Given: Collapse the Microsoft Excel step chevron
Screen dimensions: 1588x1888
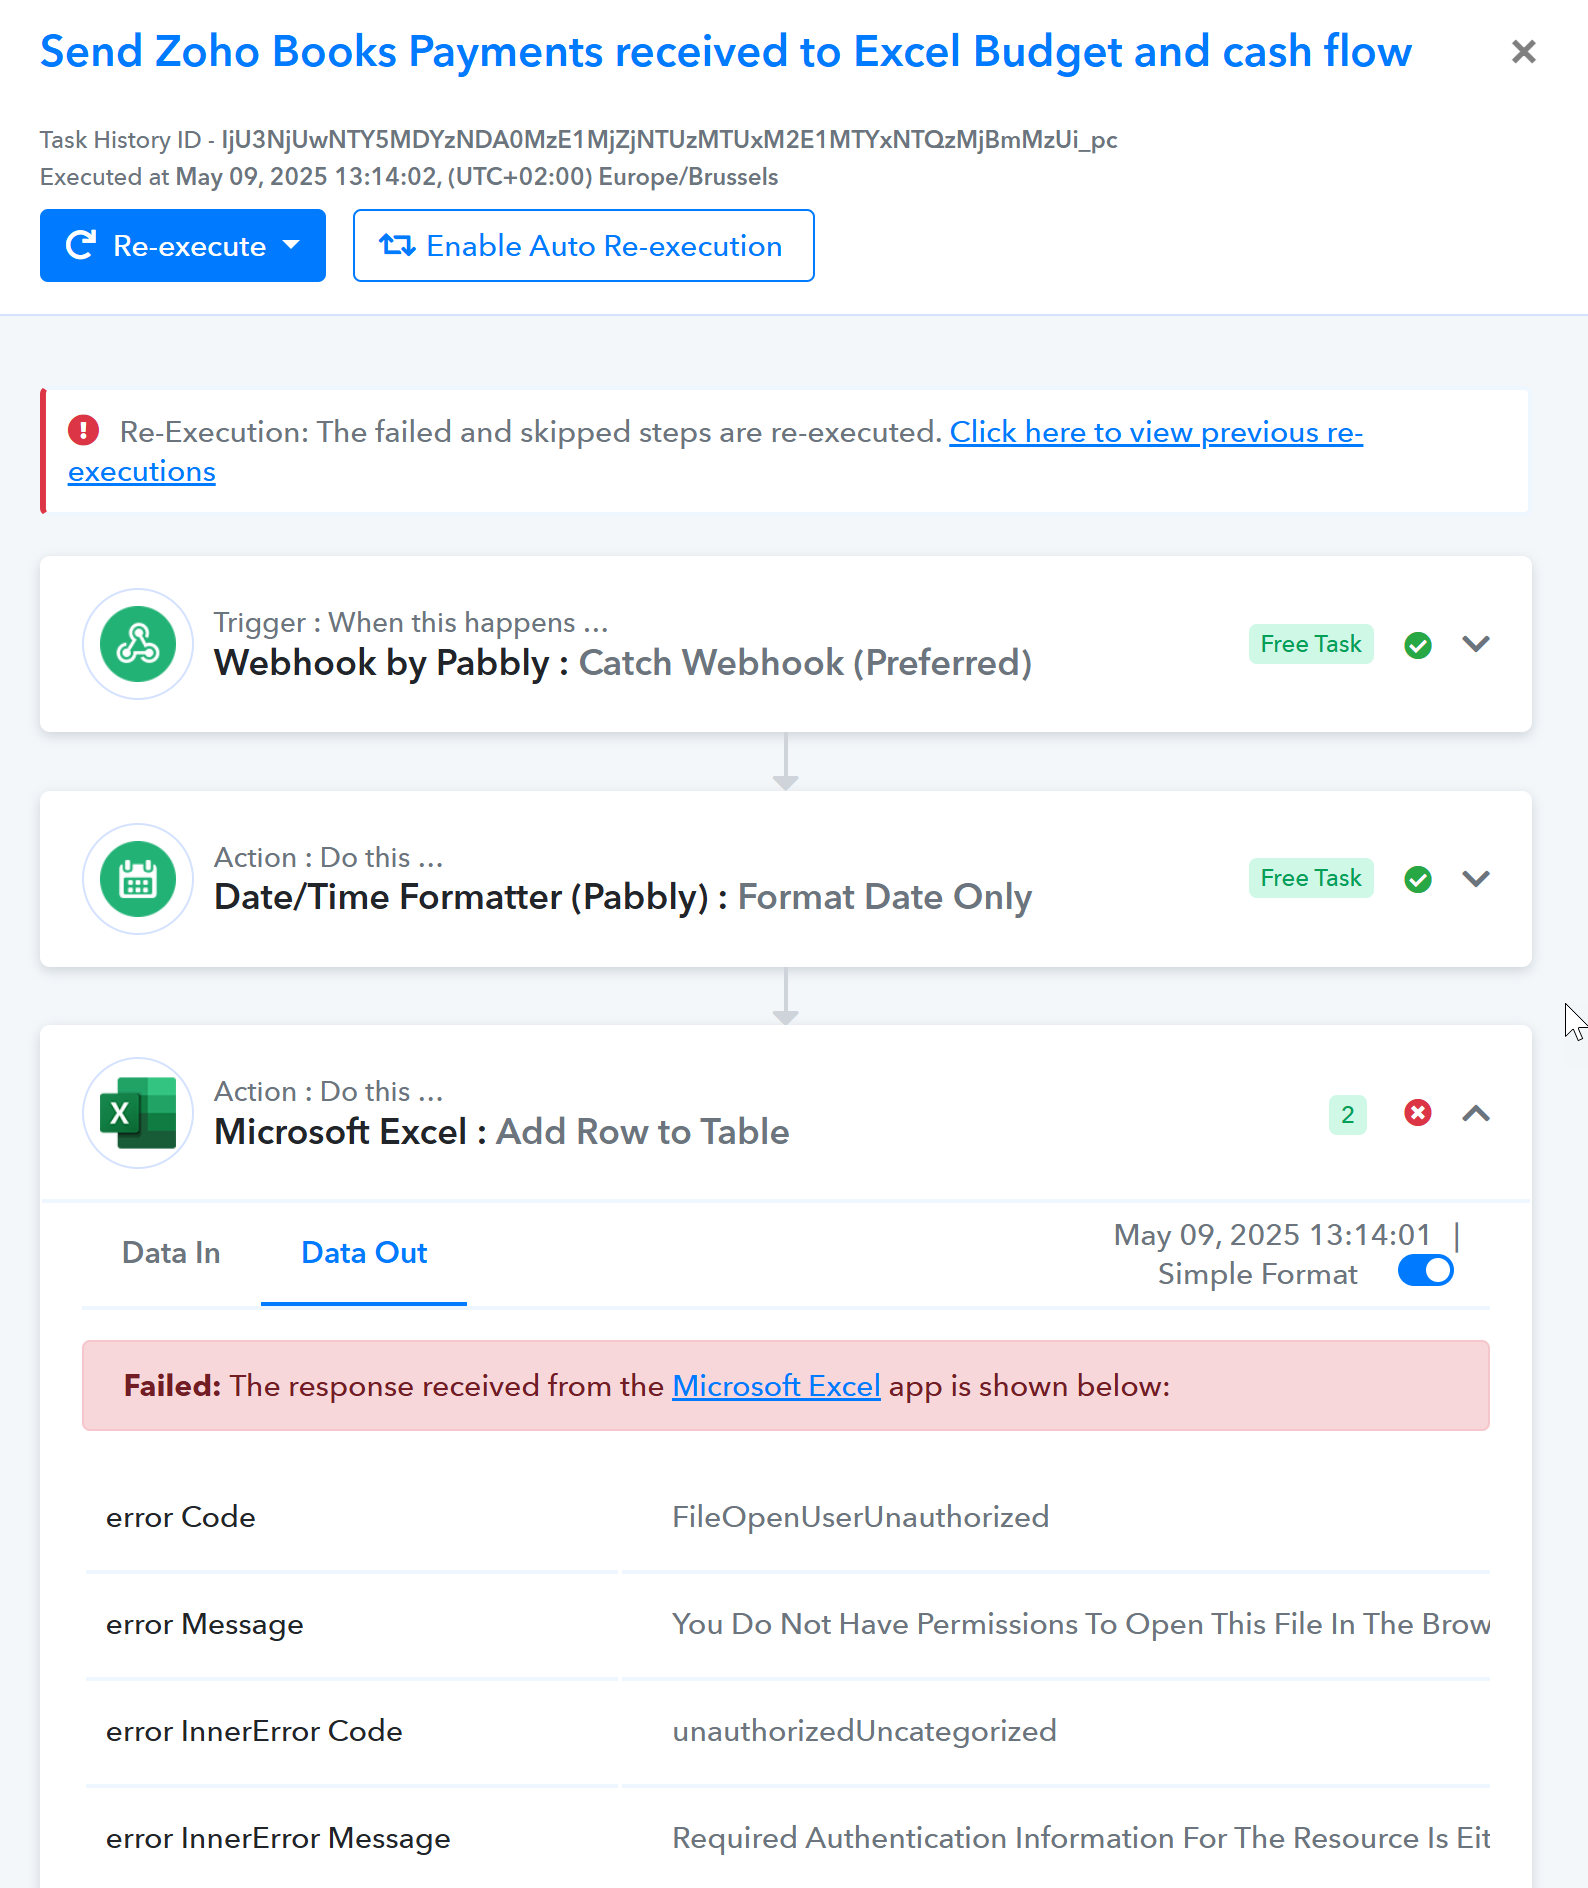Looking at the screenshot, I should 1476,1113.
